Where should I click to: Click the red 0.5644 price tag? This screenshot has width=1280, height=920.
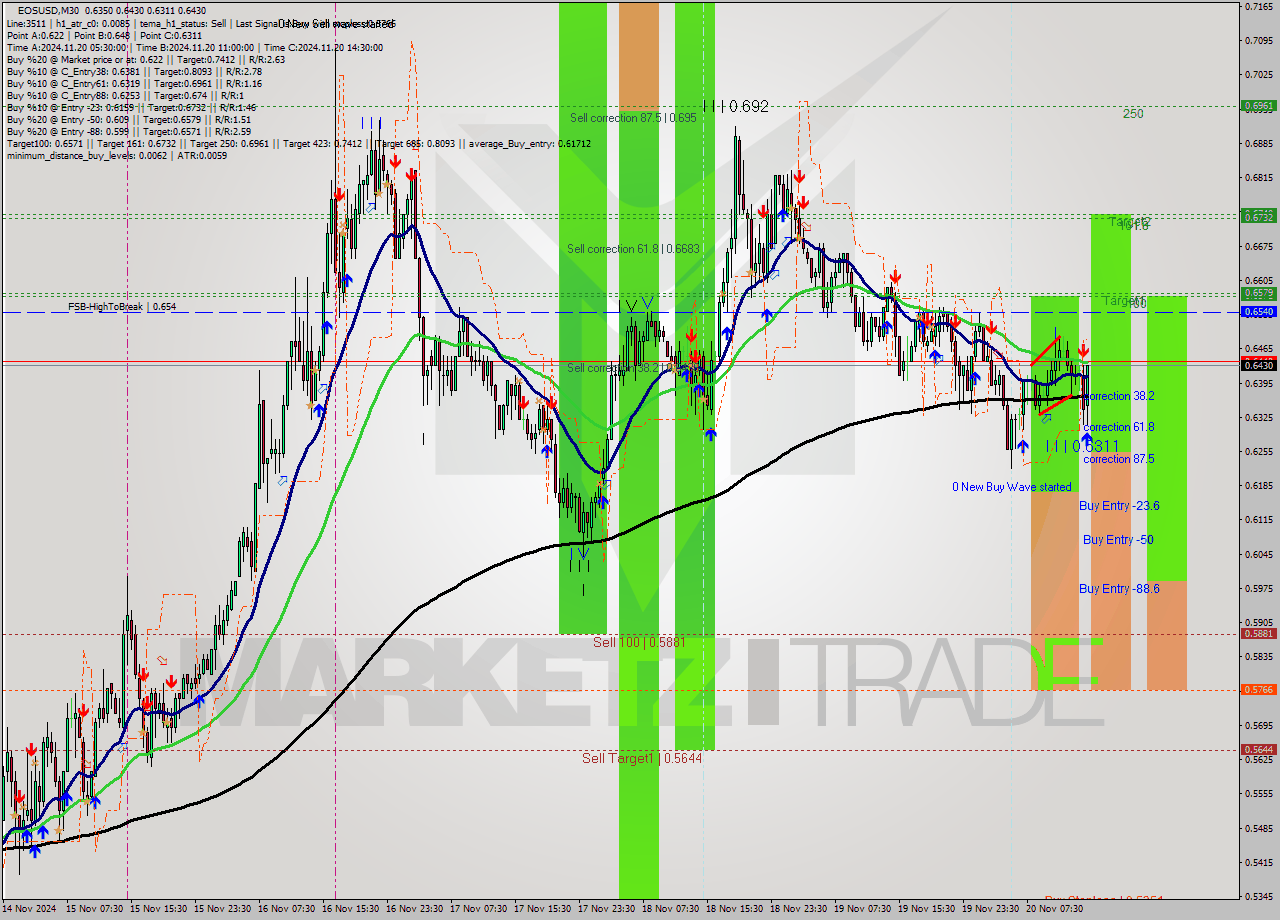pos(1258,749)
